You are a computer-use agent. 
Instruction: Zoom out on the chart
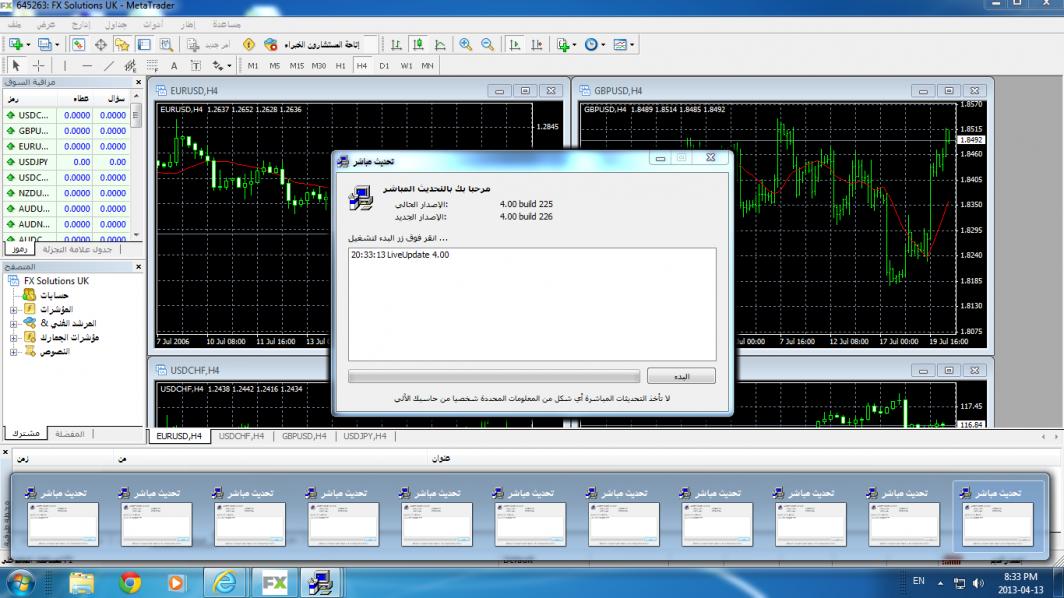click(487, 44)
